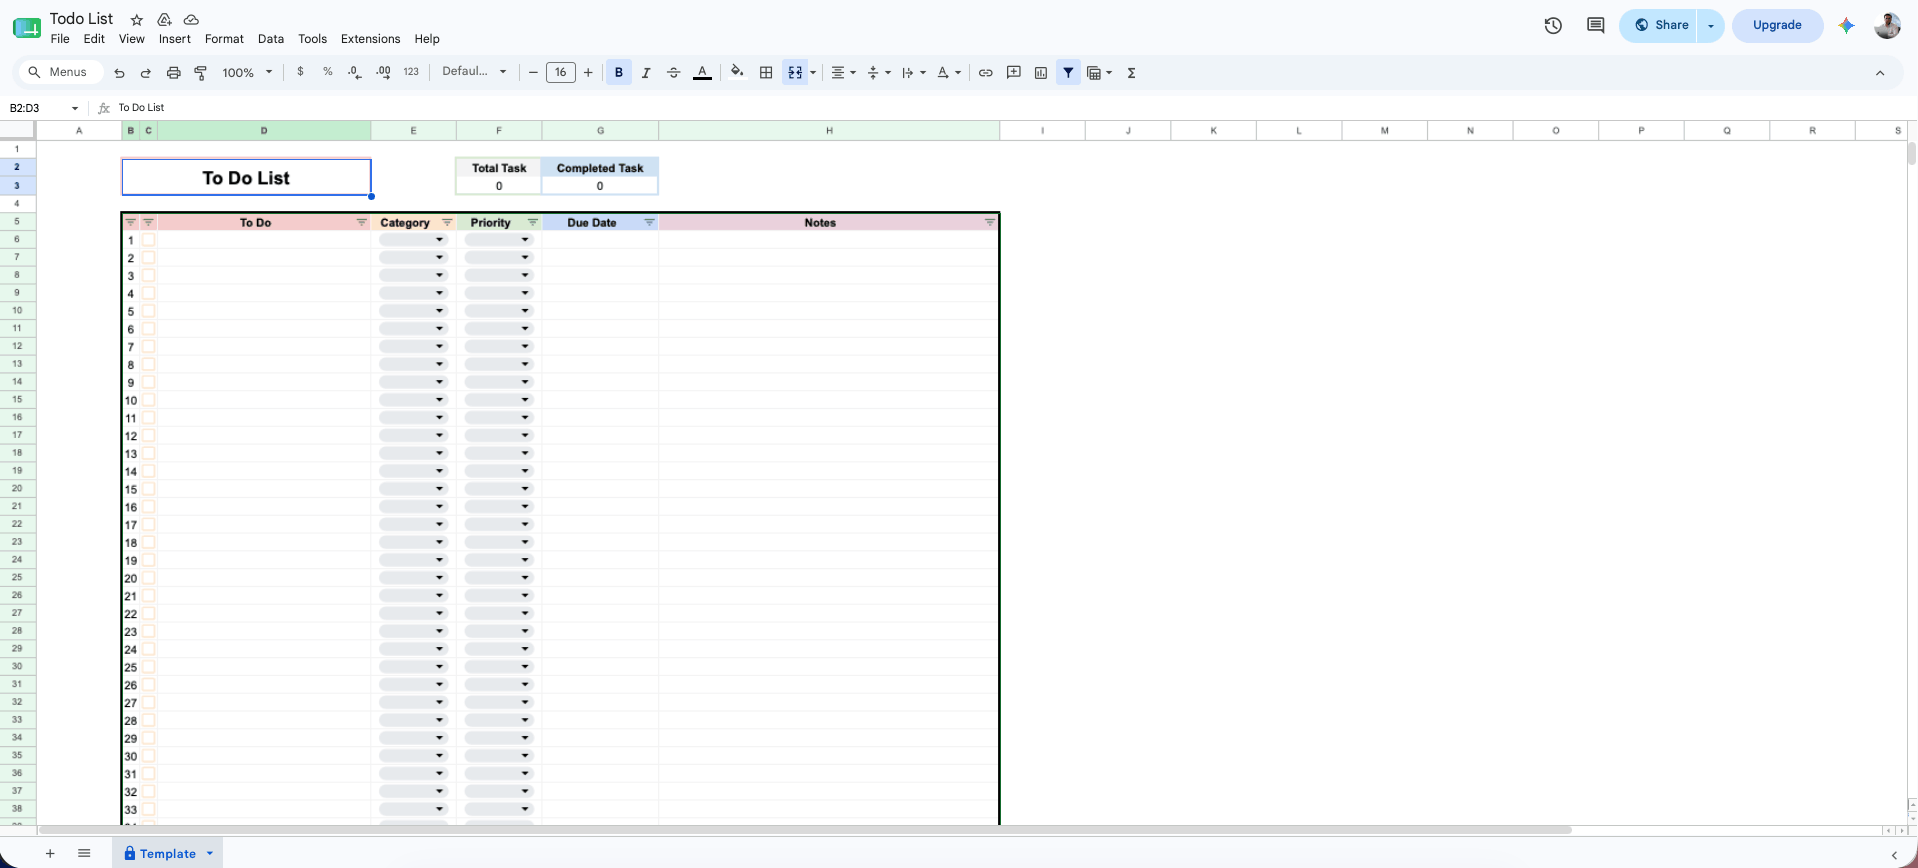This screenshot has height=868, width=1918.
Task: Add a new sheet with plus icon
Action: coord(50,854)
